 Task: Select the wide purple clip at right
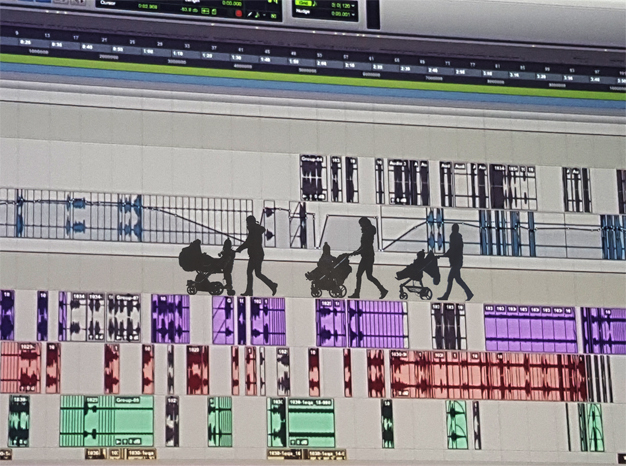(529, 329)
